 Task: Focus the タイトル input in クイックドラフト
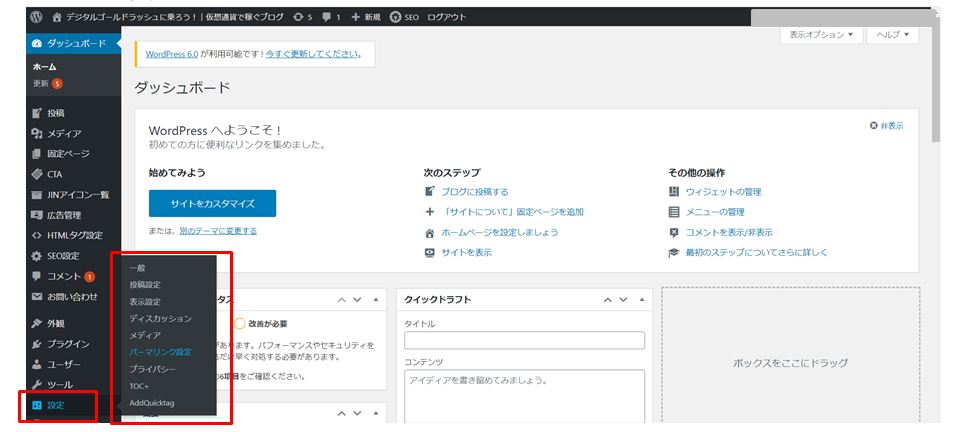[524, 340]
